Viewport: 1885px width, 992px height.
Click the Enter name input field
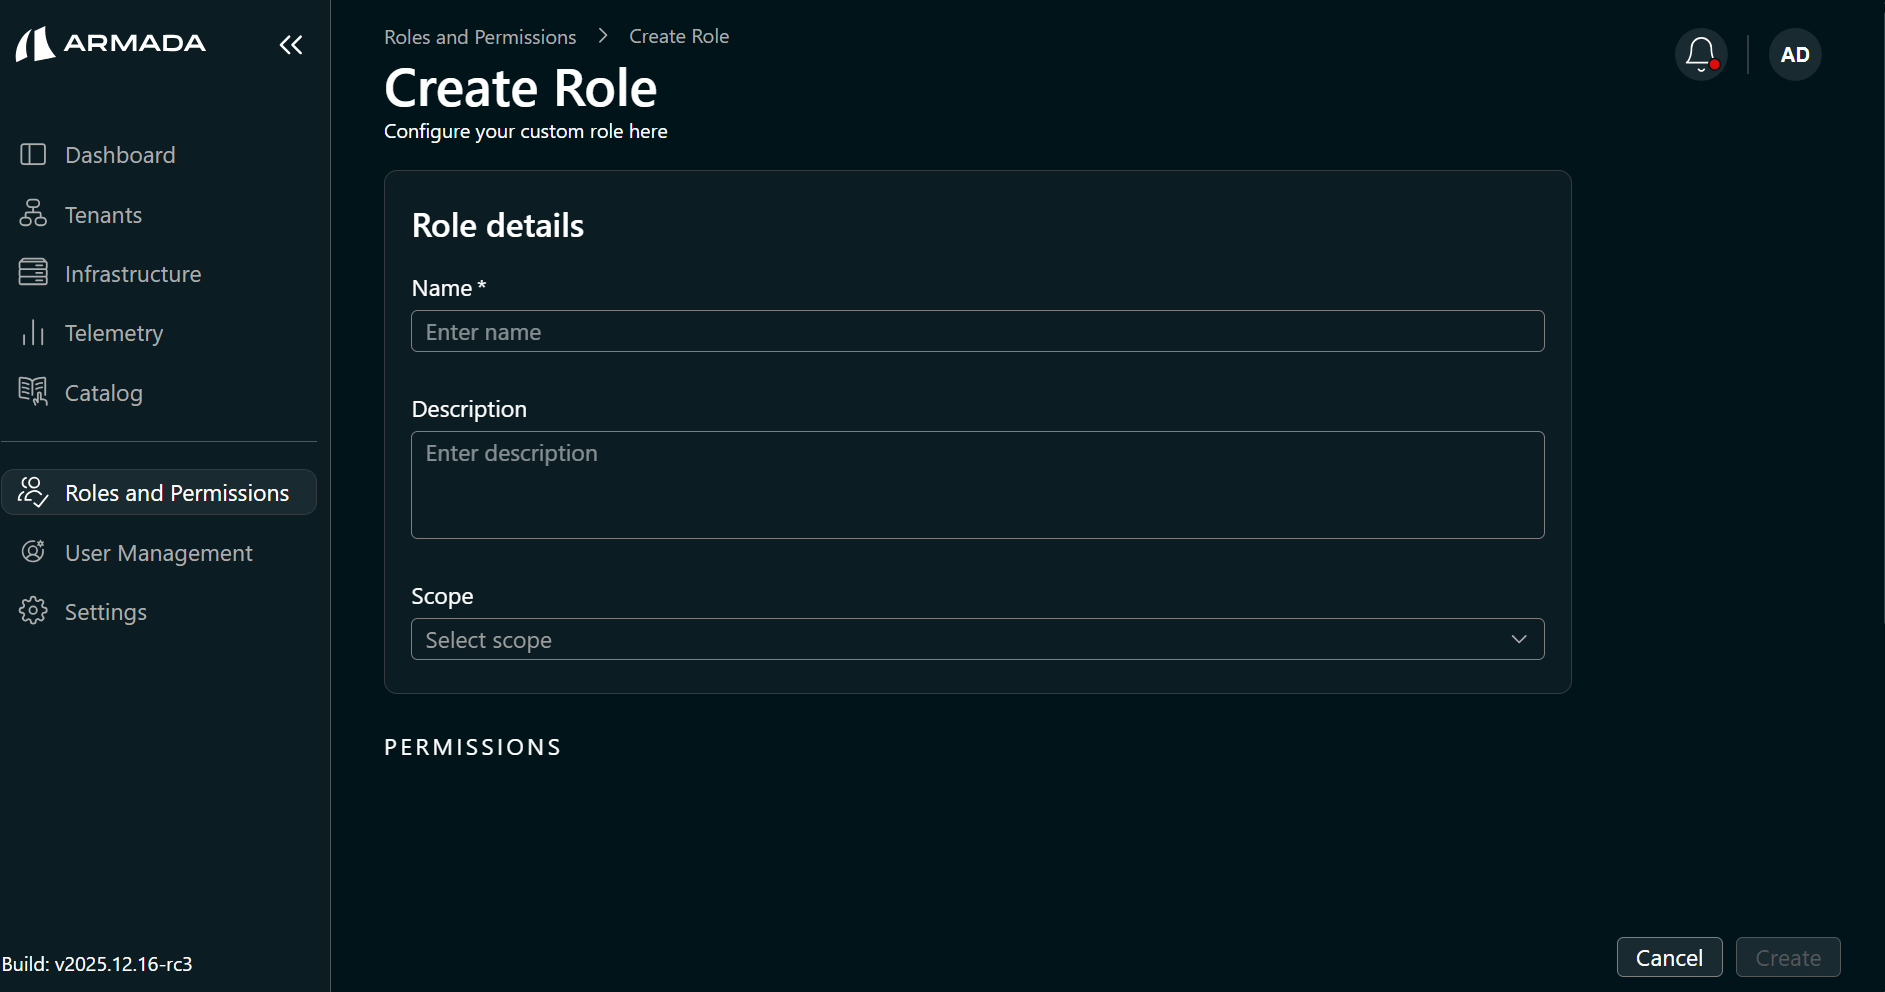(977, 331)
